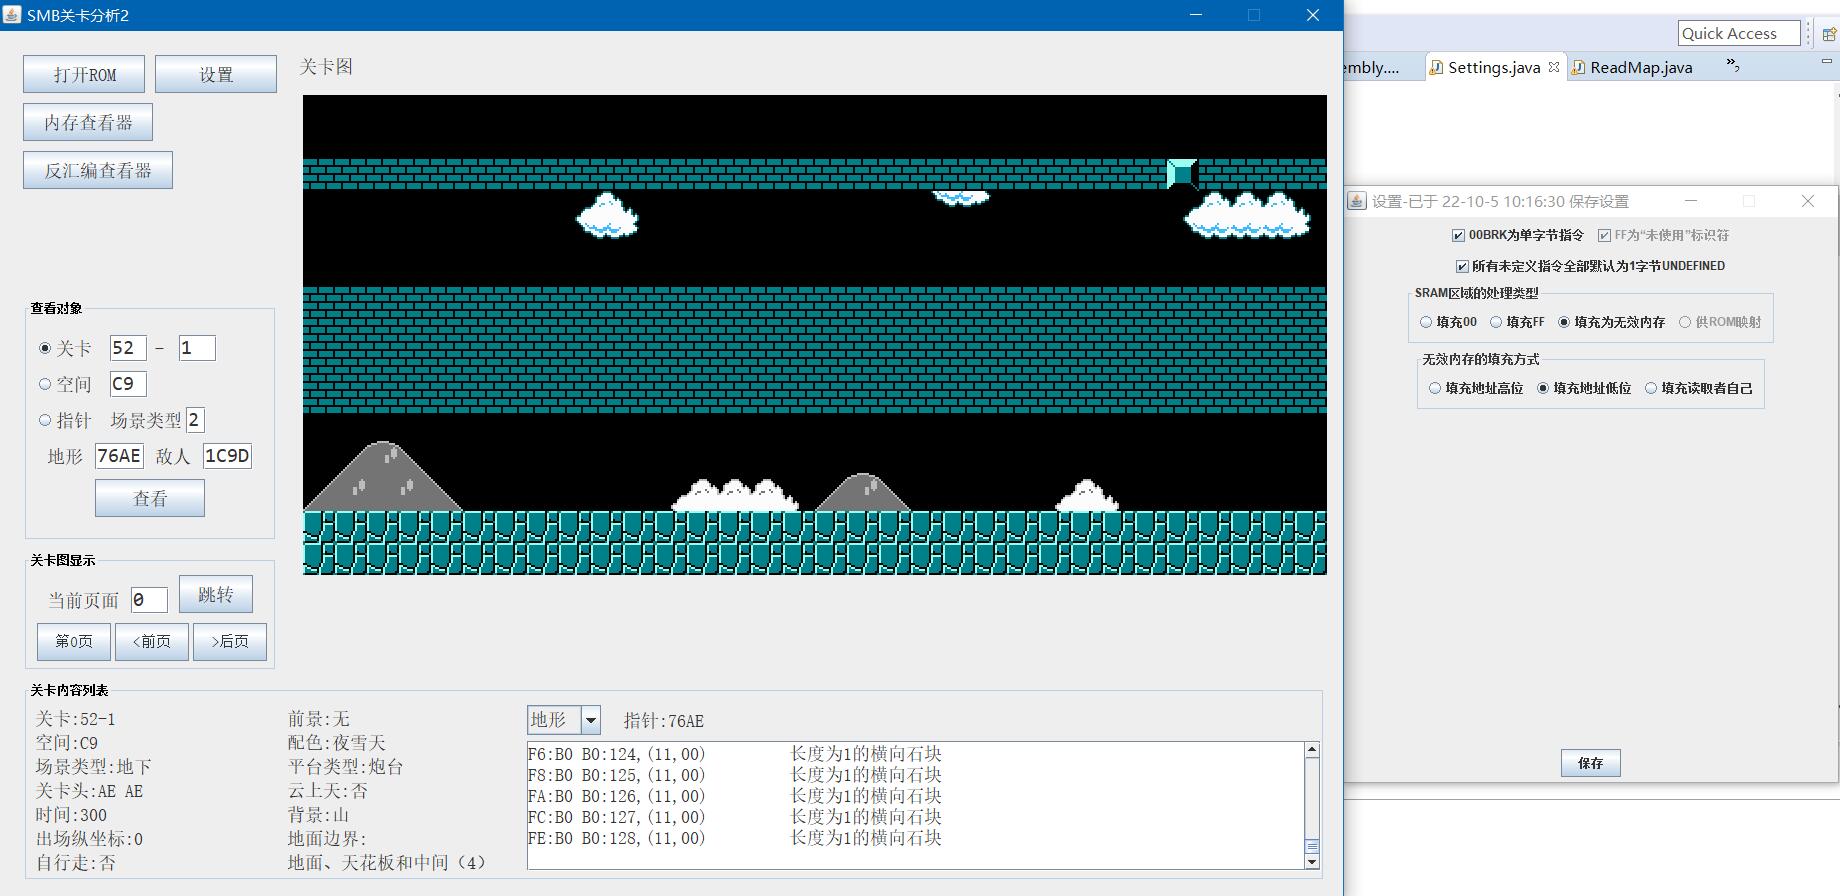Click the 关卡图 heading label
This screenshot has height=896, width=1840.
click(326, 66)
